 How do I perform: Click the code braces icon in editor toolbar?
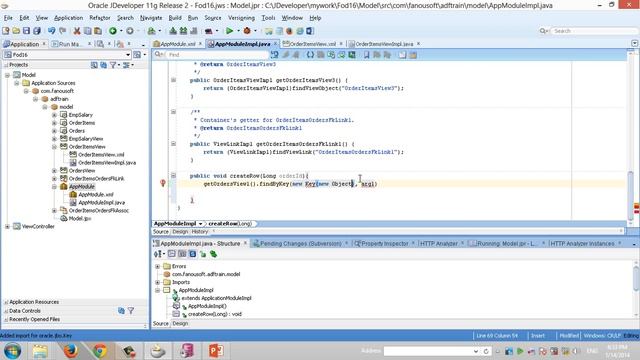[310, 55]
